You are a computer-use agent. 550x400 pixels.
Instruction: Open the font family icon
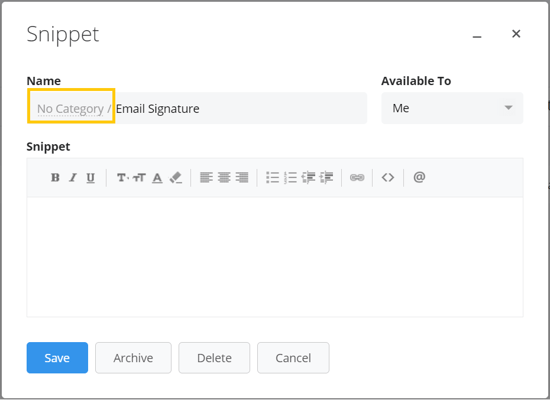pyautogui.click(x=122, y=178)
